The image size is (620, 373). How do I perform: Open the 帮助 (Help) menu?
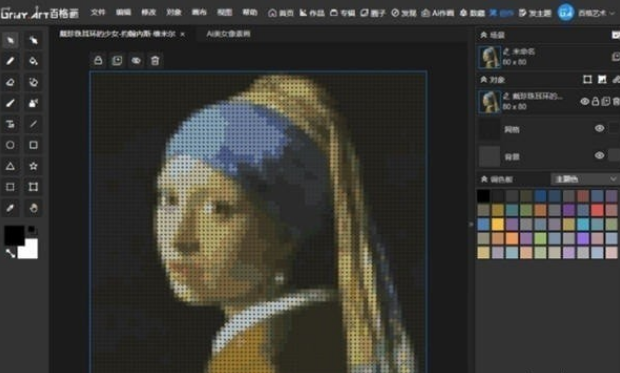point(250,12)
